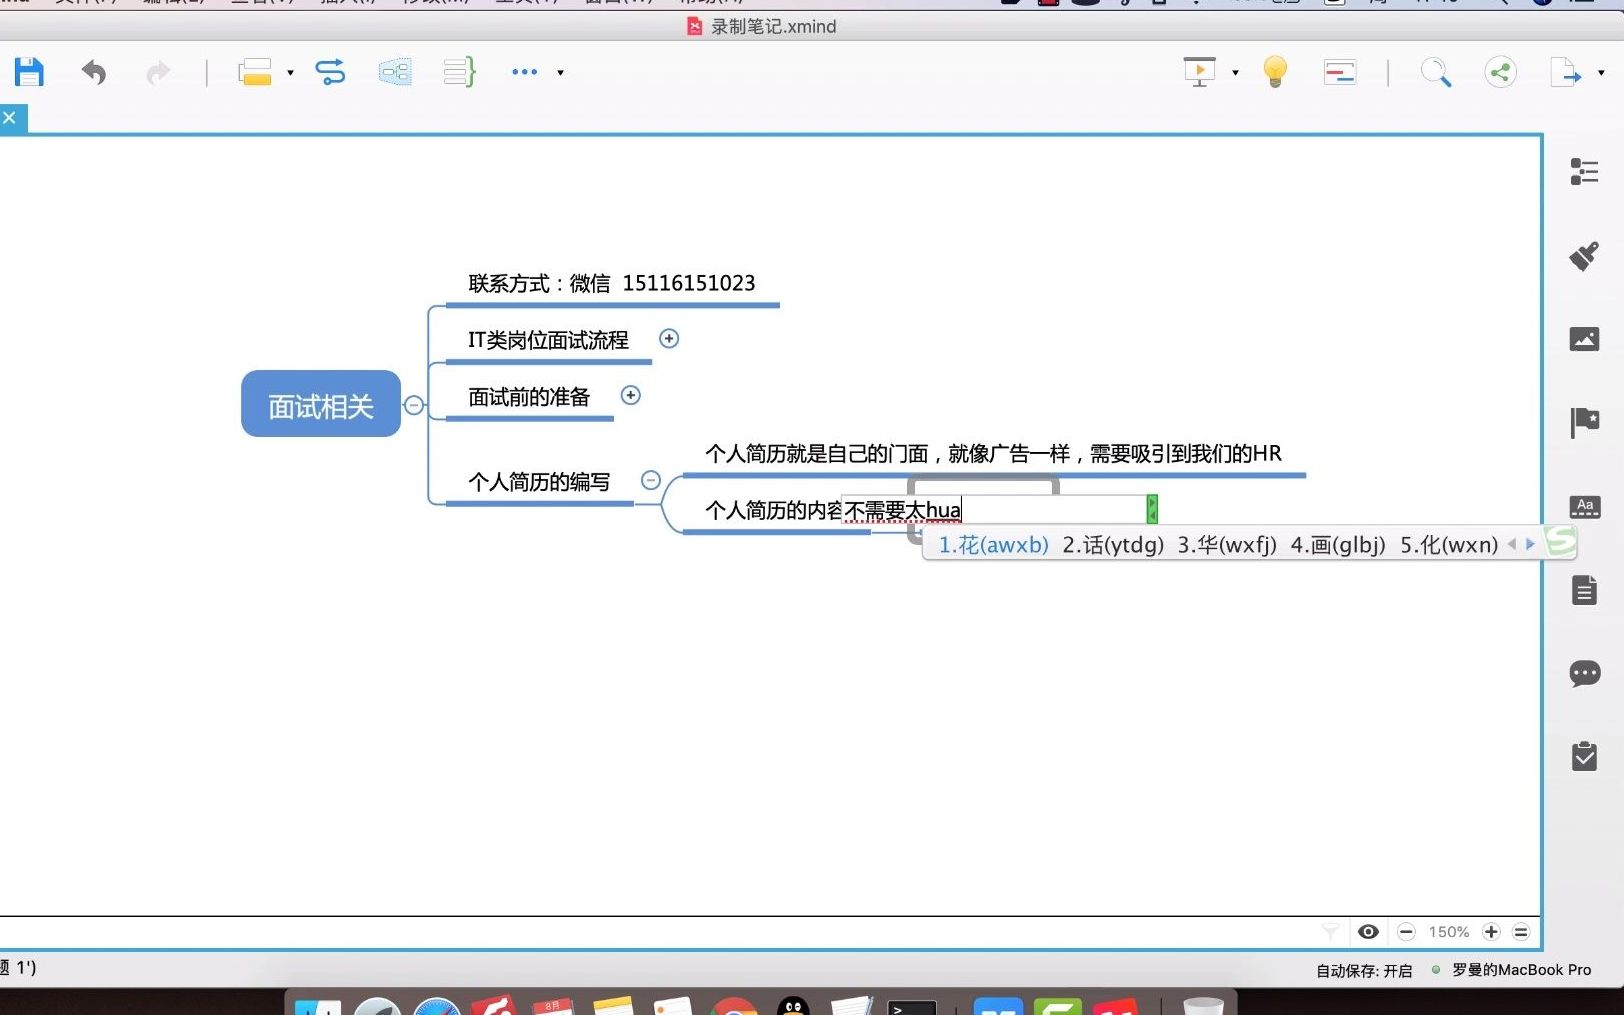Open the Outline panel in right sidebar
The height and width of the screenshot is (1015, 1624).
coord(1584,172)
